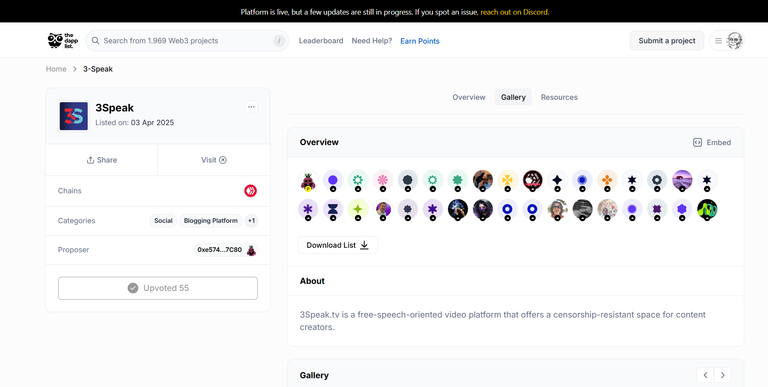Click Embed next to the Overview heading
The width and height of the screenshot is (768, 387).
[712, 143]
